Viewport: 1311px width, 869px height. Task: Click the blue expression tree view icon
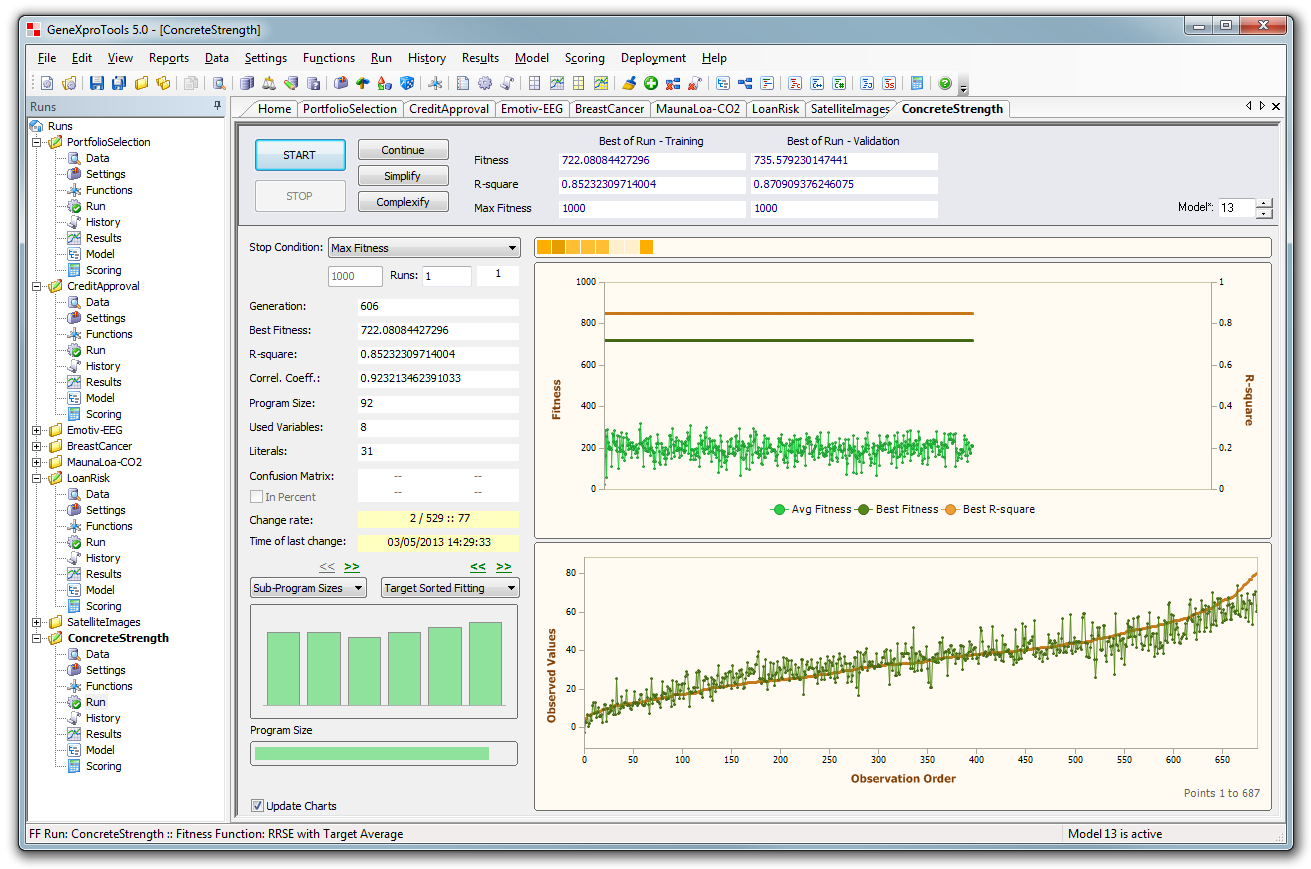click(745, 84)
